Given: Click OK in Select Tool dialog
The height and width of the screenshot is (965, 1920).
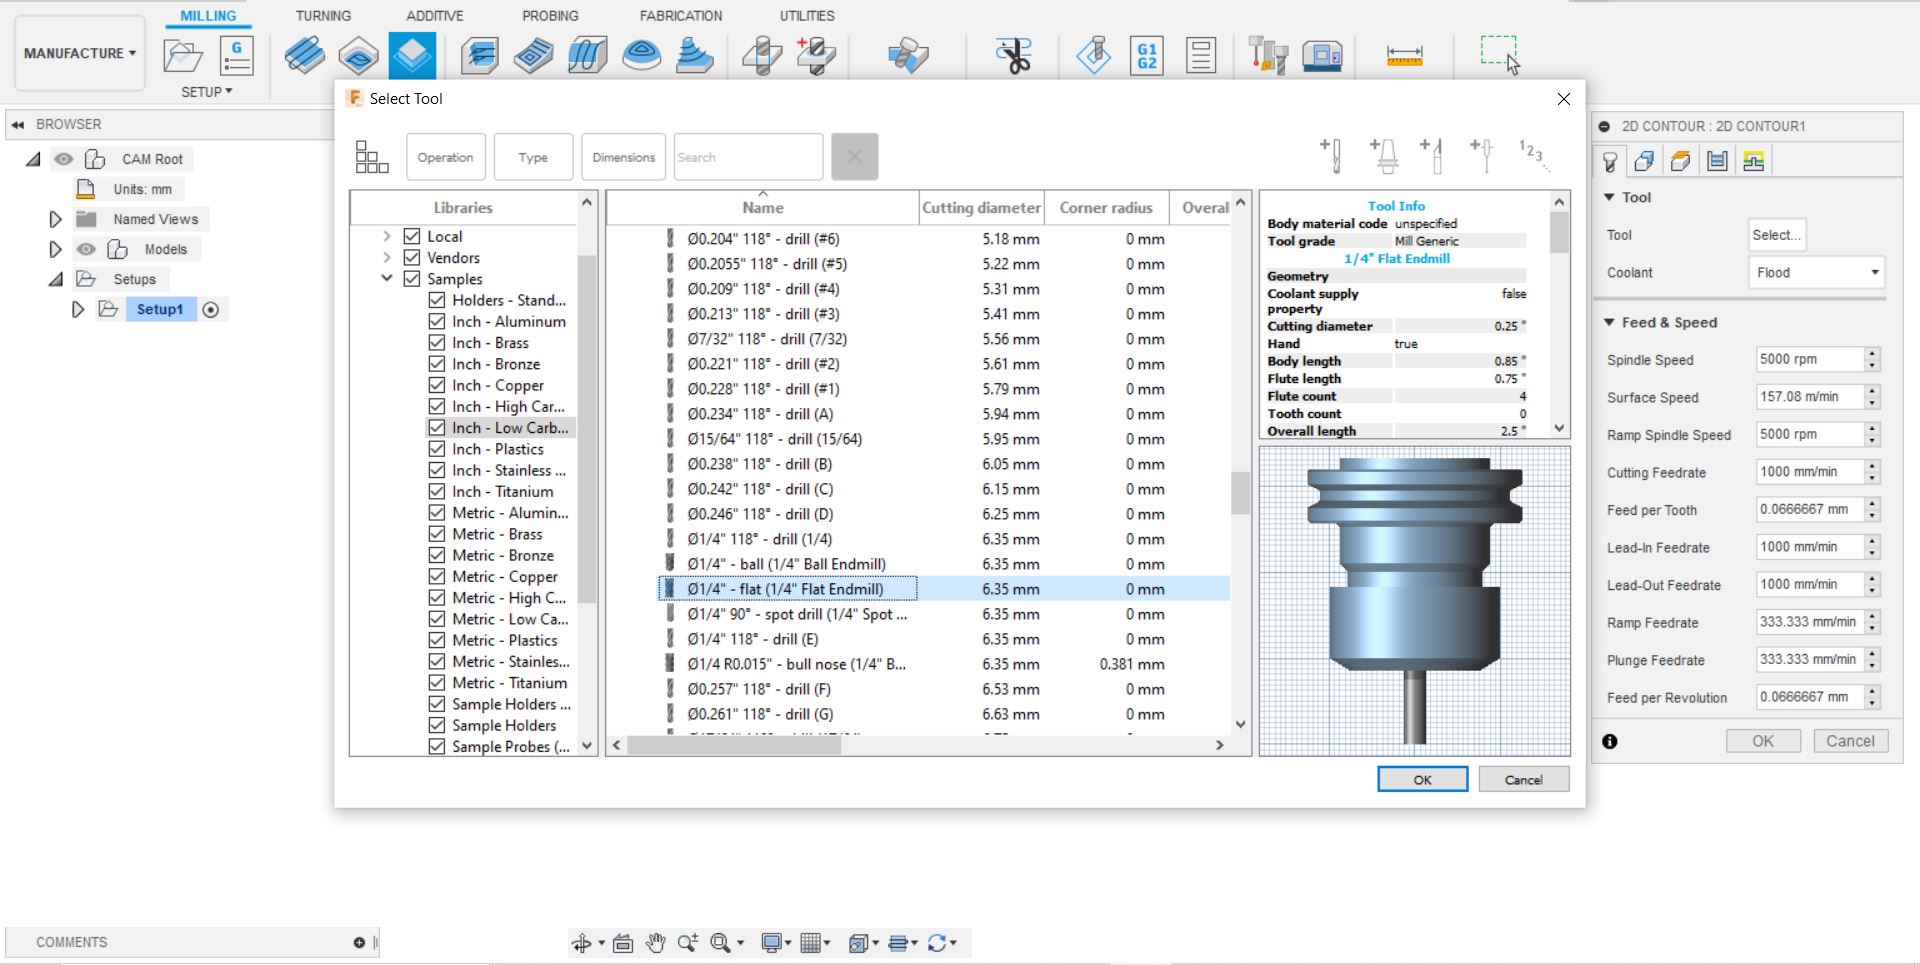Looking at the screenshot, I should (1422, 780).
